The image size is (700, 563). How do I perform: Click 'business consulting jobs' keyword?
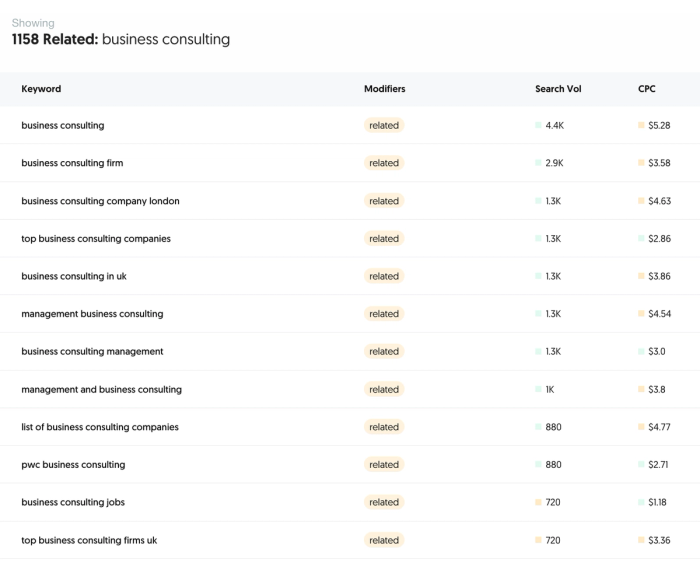coord(73,502)
